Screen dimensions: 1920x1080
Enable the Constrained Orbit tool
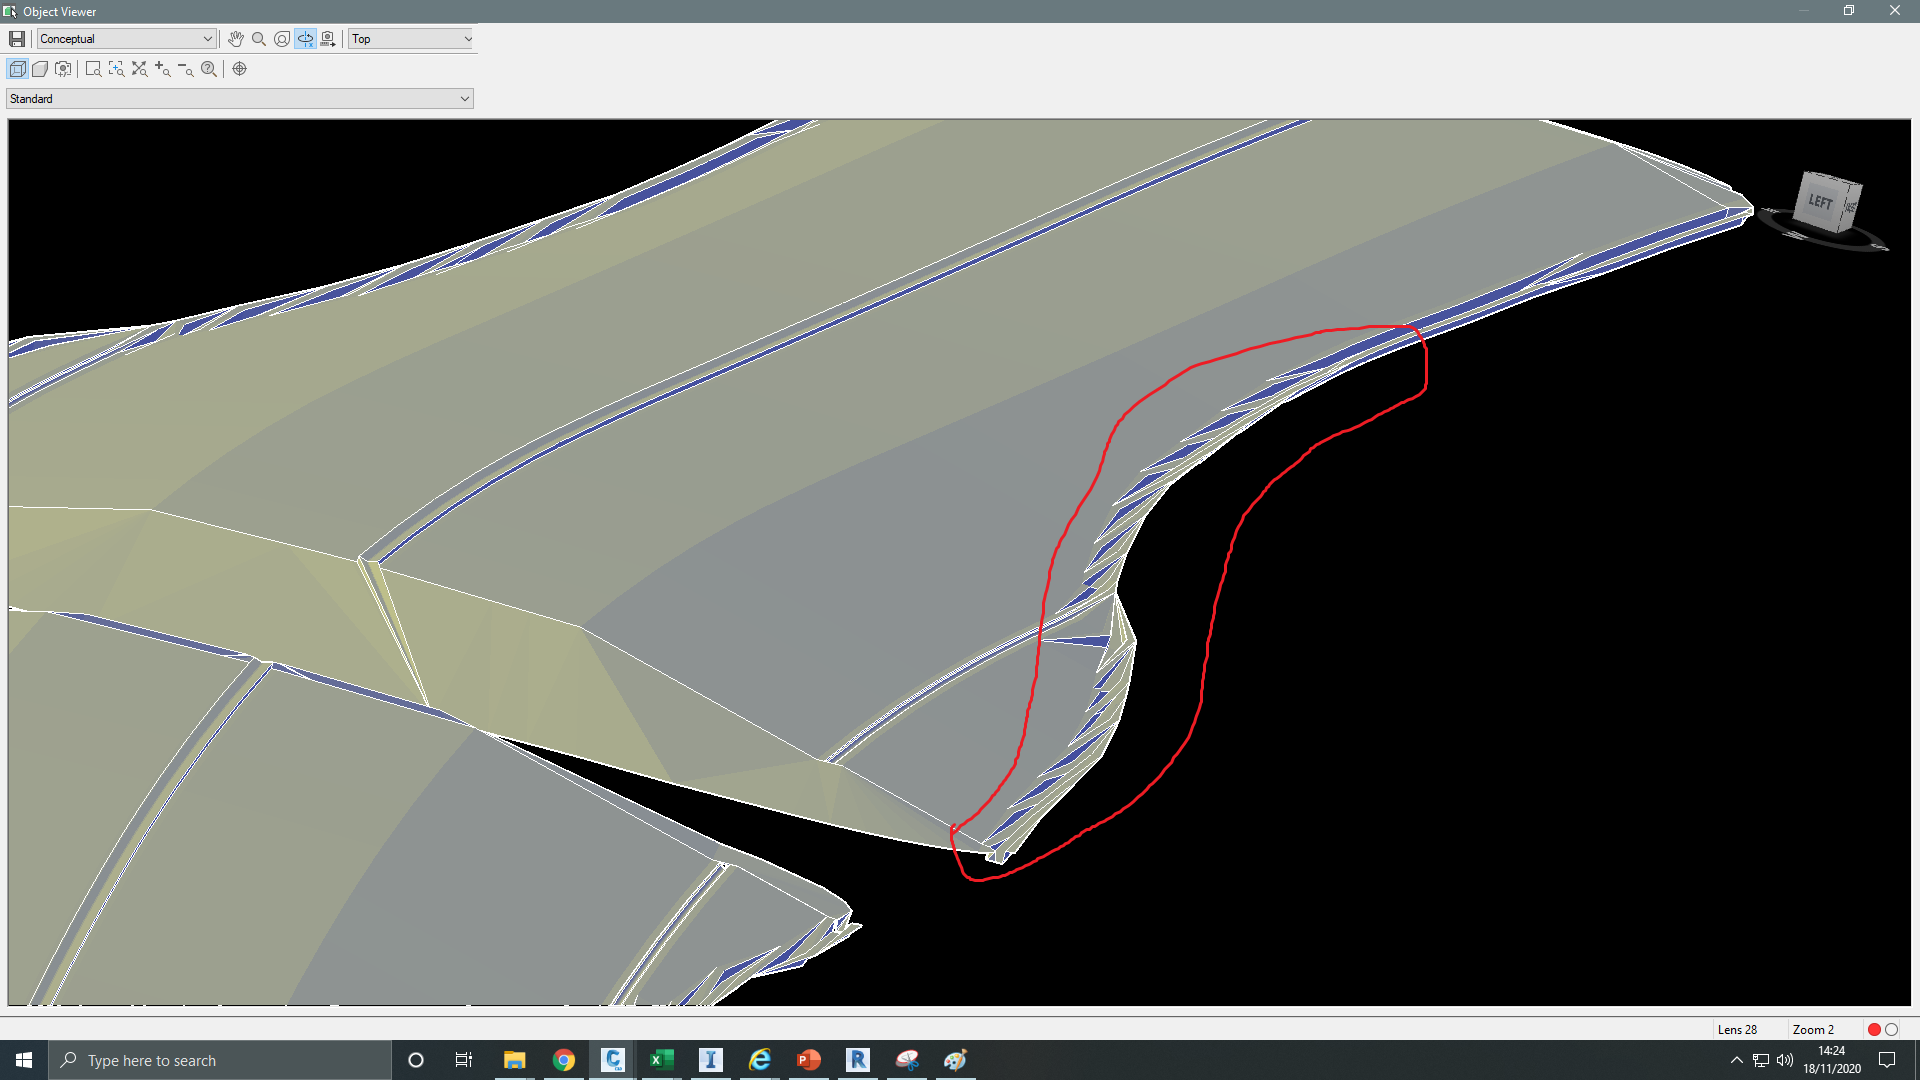(305, 38)
